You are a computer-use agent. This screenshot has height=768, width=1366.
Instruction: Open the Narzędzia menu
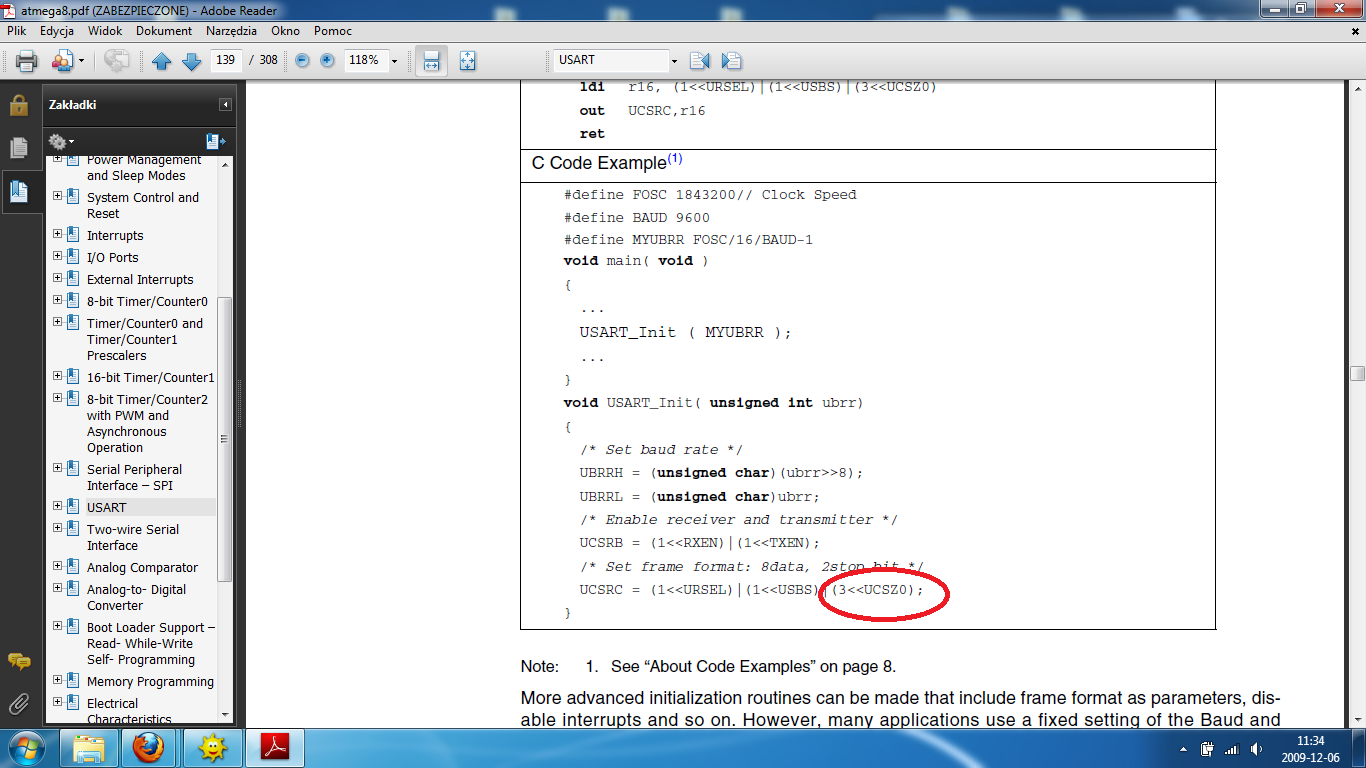(231, 31)
